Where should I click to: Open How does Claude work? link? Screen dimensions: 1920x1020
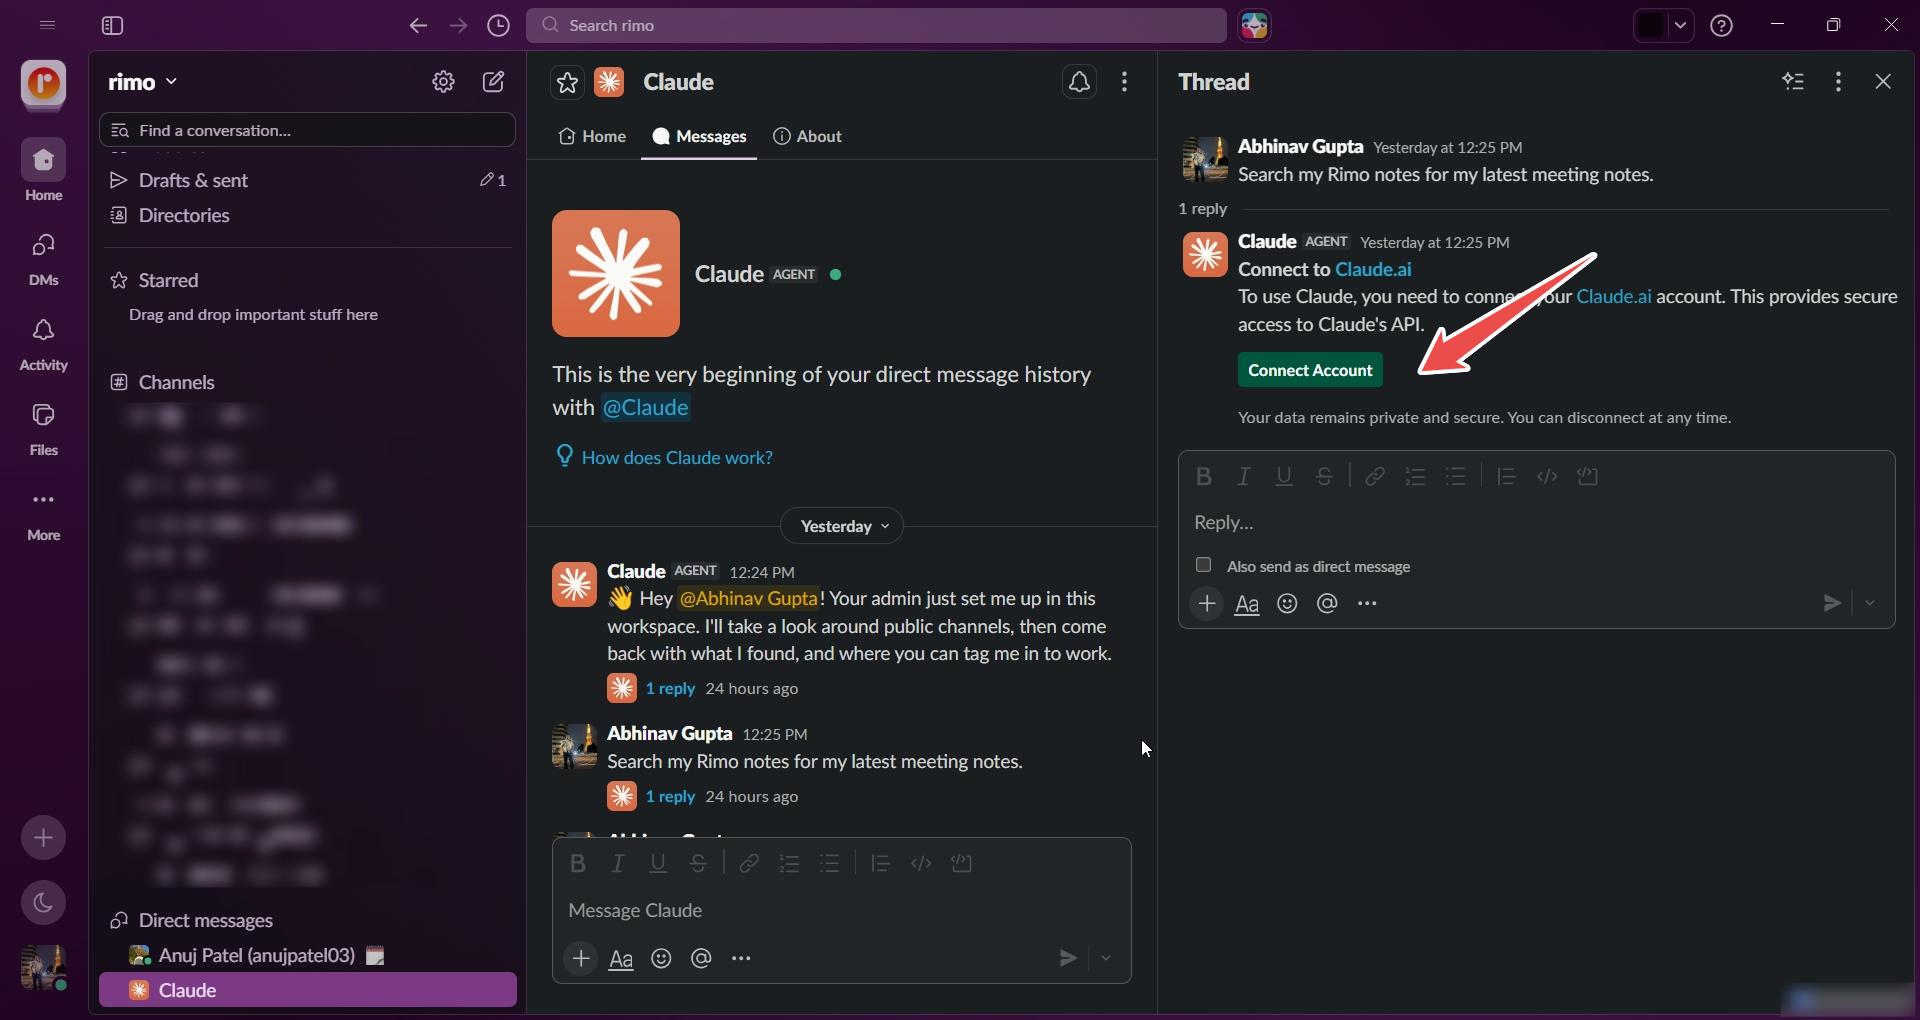[677, 457]
